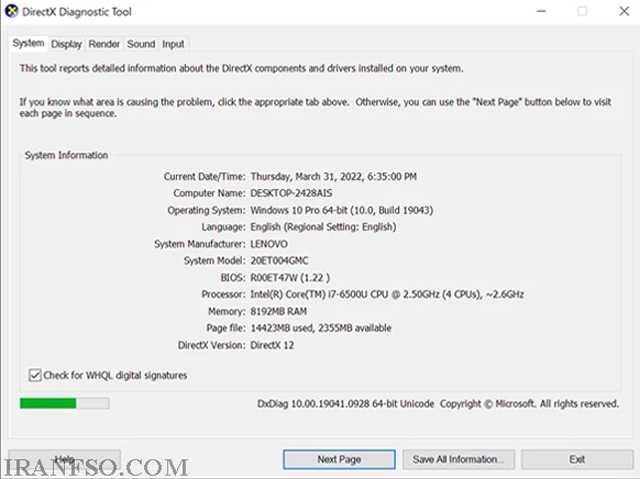
Task: Click the DESKTOP-2428AIS computer name text
Action: pyautogui.click(x=291, y=193)
